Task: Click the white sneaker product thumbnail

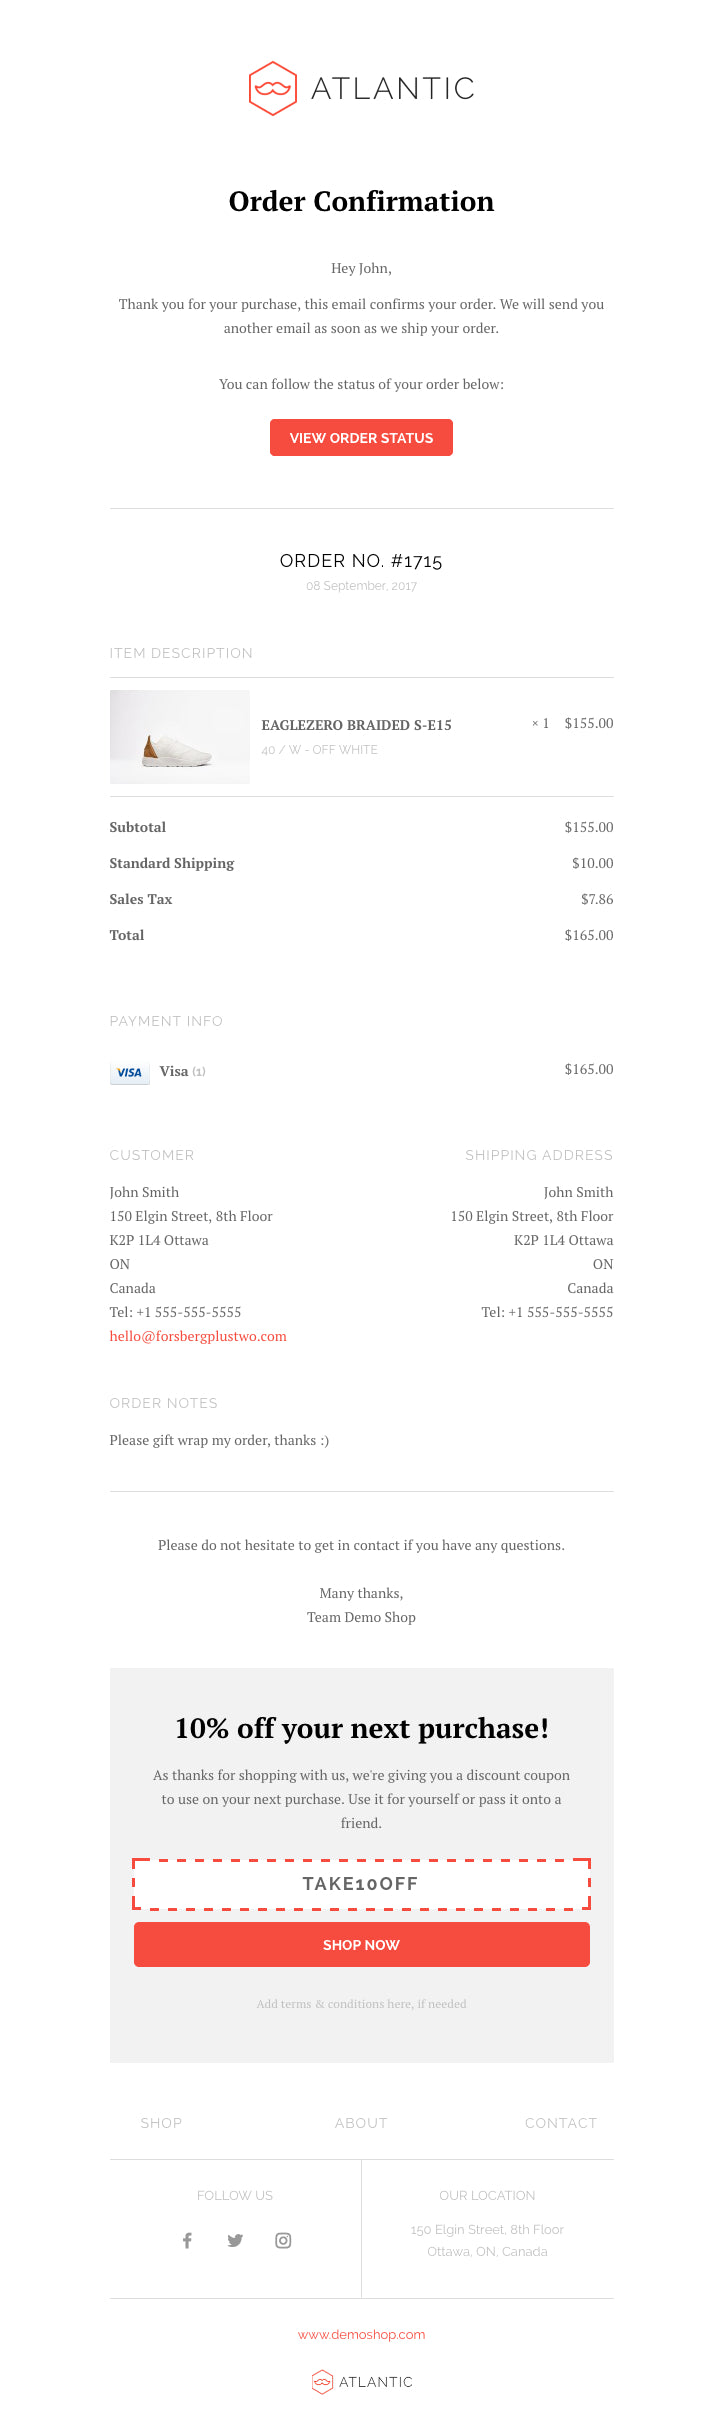Action: 179,737
